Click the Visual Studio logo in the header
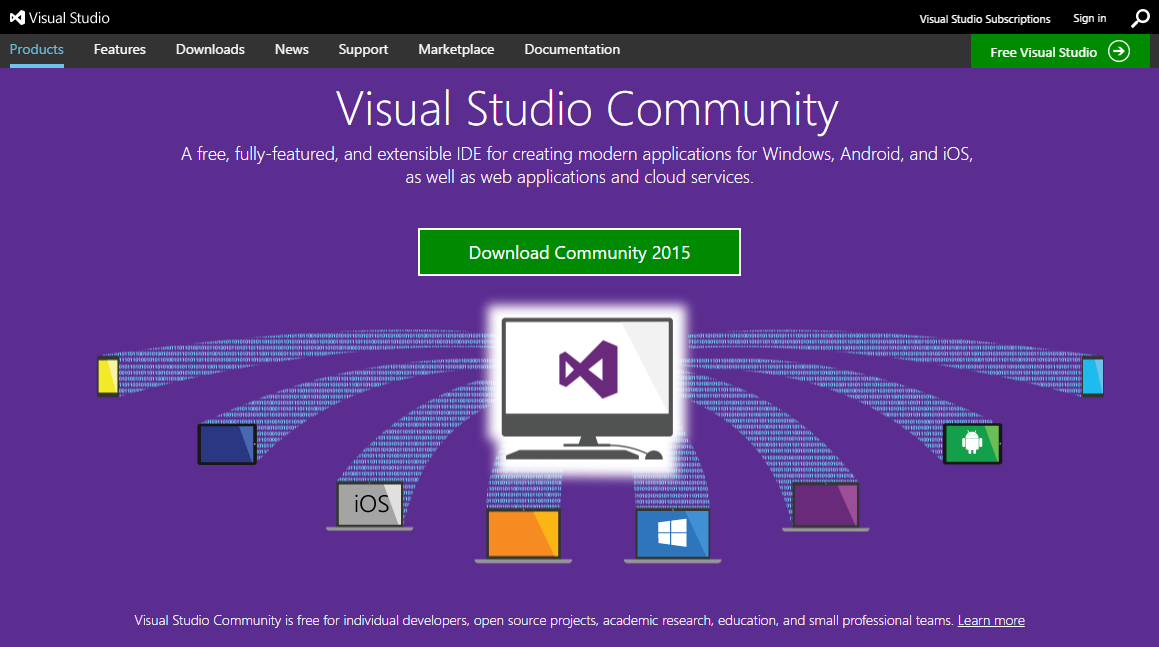The image size is (1159, 647). [59, 18]
